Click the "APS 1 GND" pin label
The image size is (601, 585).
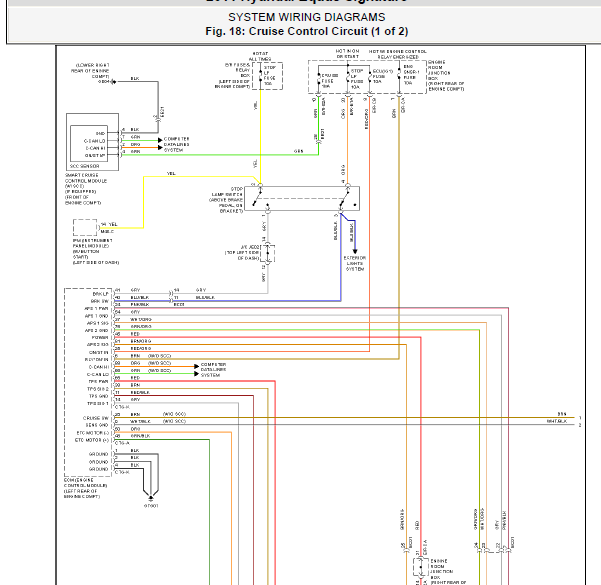(97, 316)
